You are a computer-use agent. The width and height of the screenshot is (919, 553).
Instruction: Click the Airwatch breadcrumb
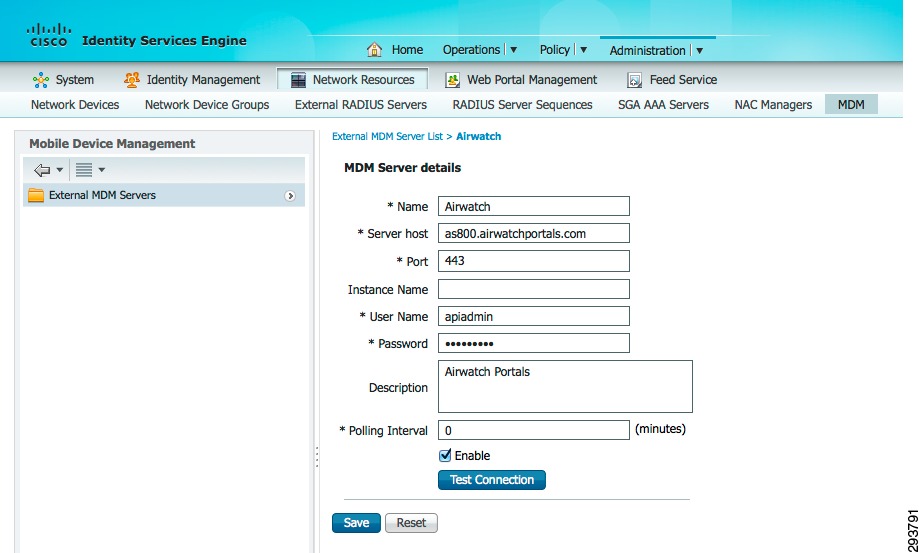[x=478, y=136]
